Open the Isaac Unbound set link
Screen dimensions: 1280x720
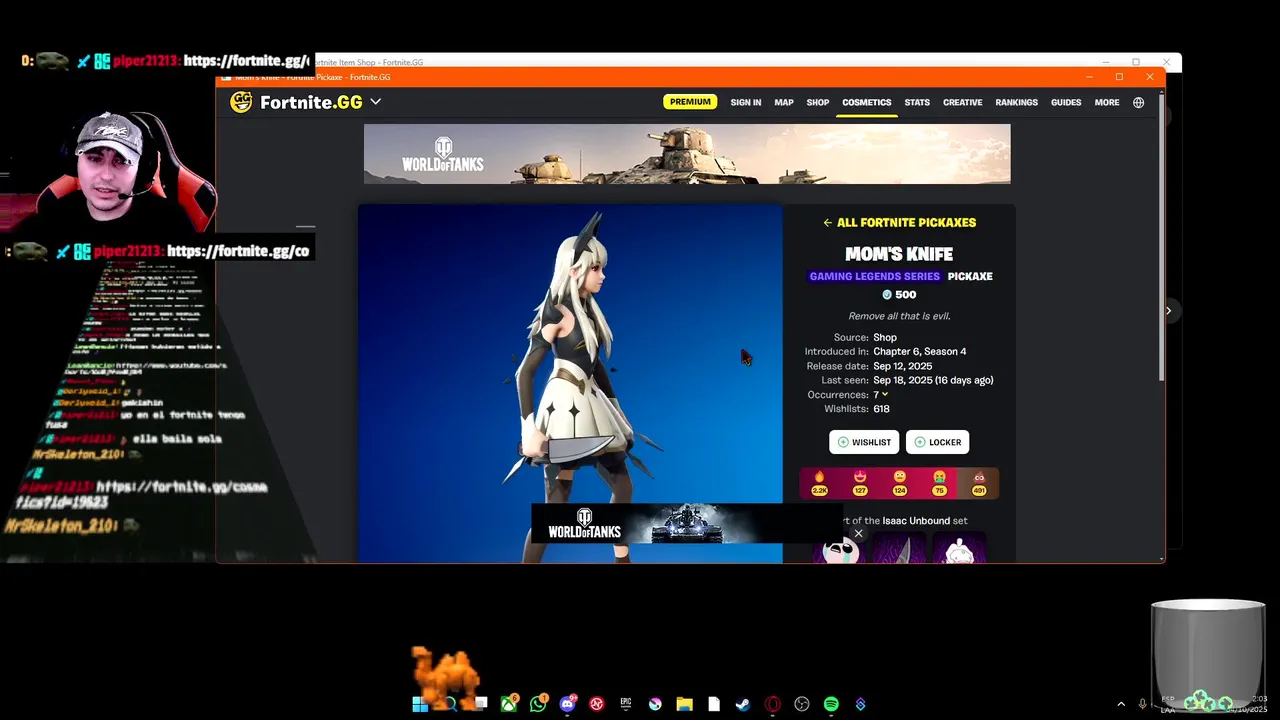916,521
